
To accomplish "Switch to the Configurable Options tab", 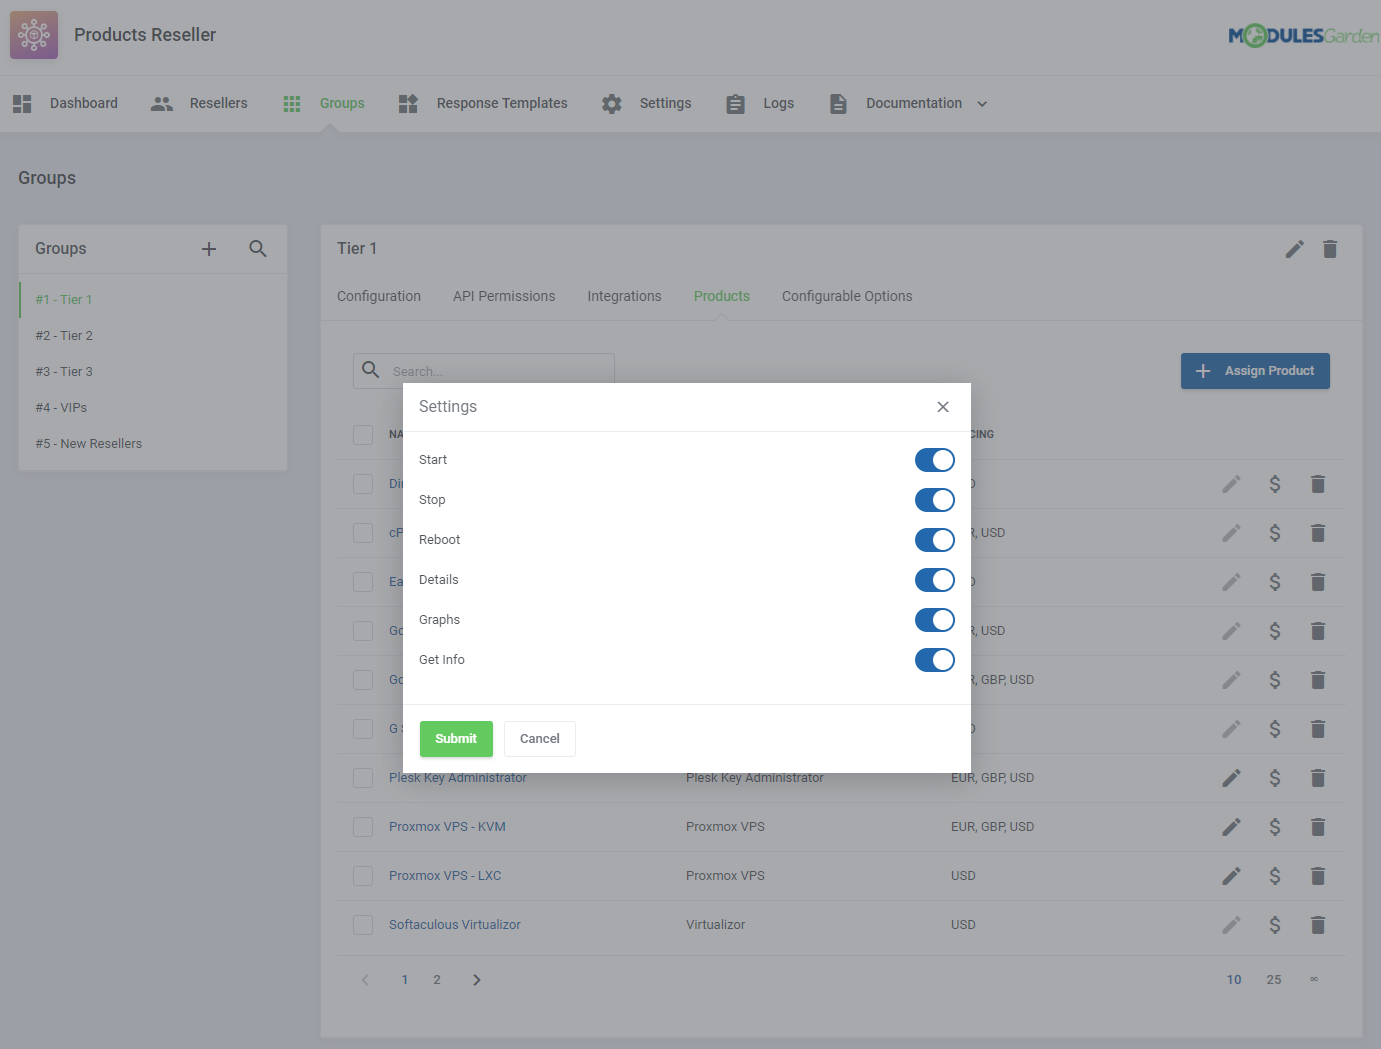I will tap(847, 296).
